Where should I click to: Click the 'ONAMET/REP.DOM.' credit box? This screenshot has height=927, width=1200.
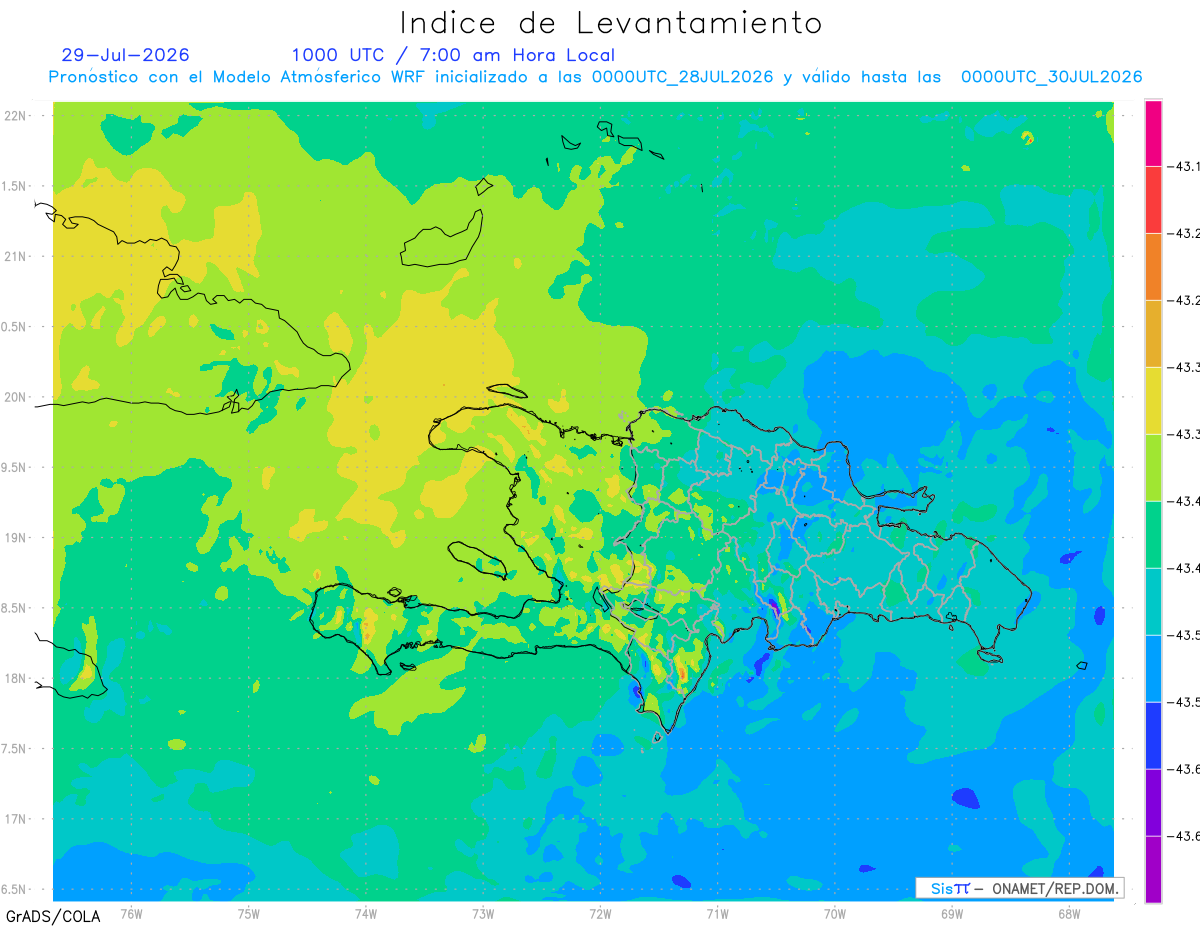(x=1019, y=888)
